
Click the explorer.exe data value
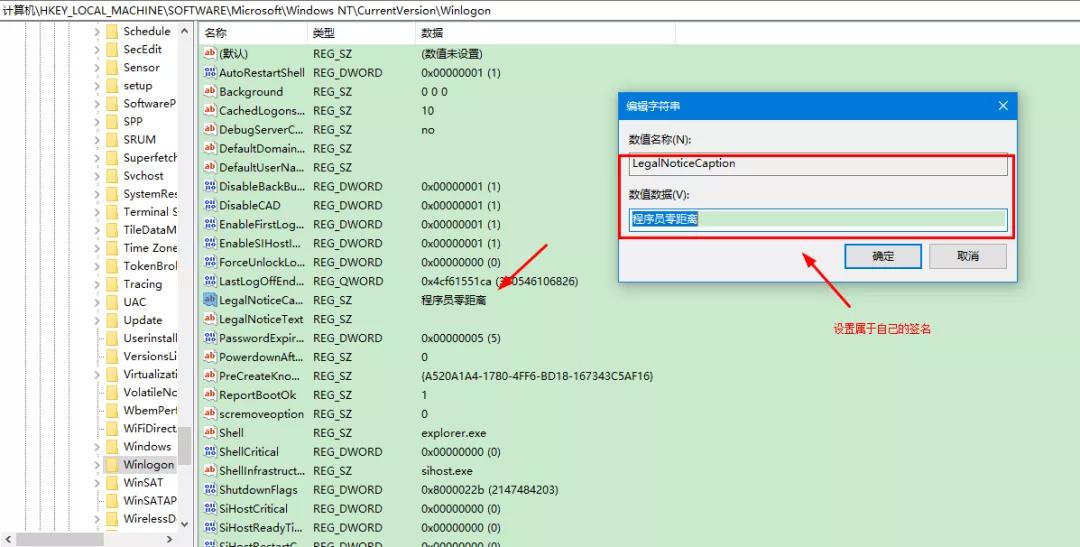click(454, 433)
